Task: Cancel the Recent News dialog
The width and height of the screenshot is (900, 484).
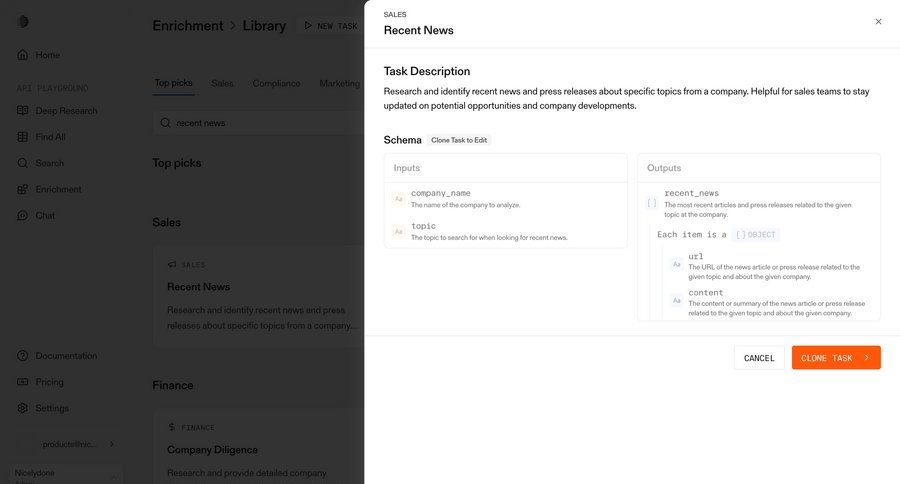Action: pyautogui.click(x=759, y=358)
